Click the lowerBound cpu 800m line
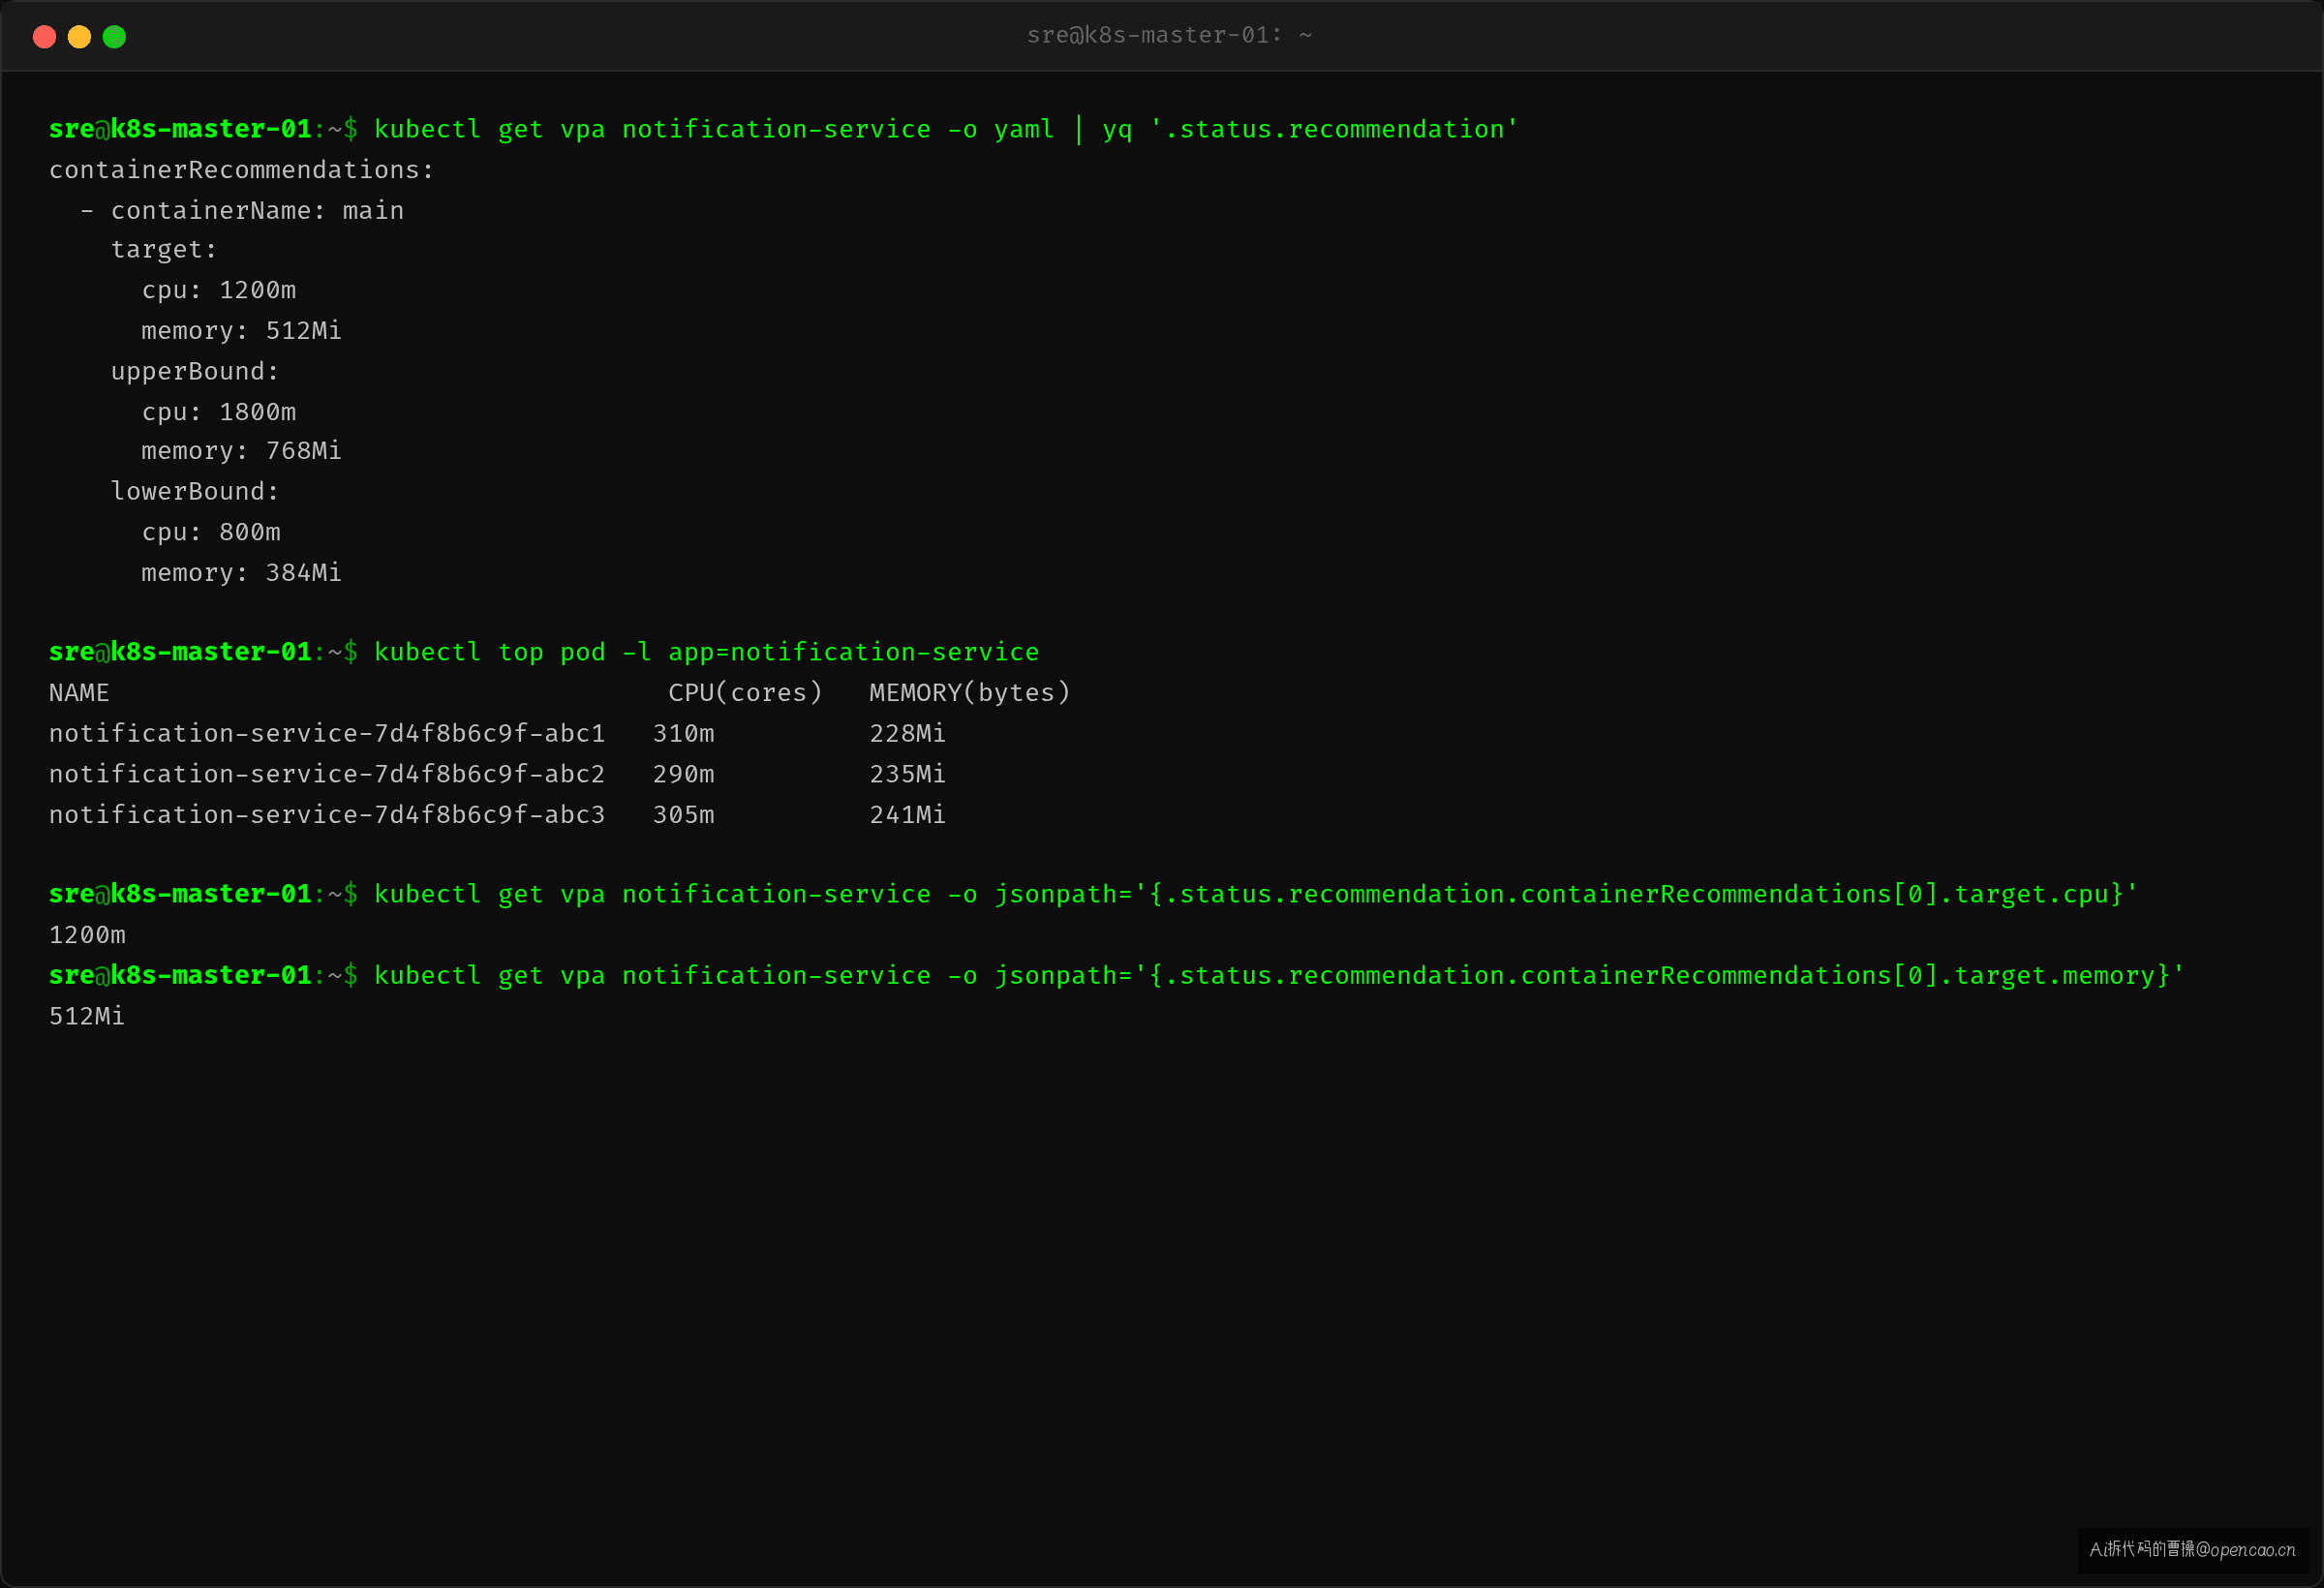The width and height of the screenshot is (2324, 1588). 210,532
